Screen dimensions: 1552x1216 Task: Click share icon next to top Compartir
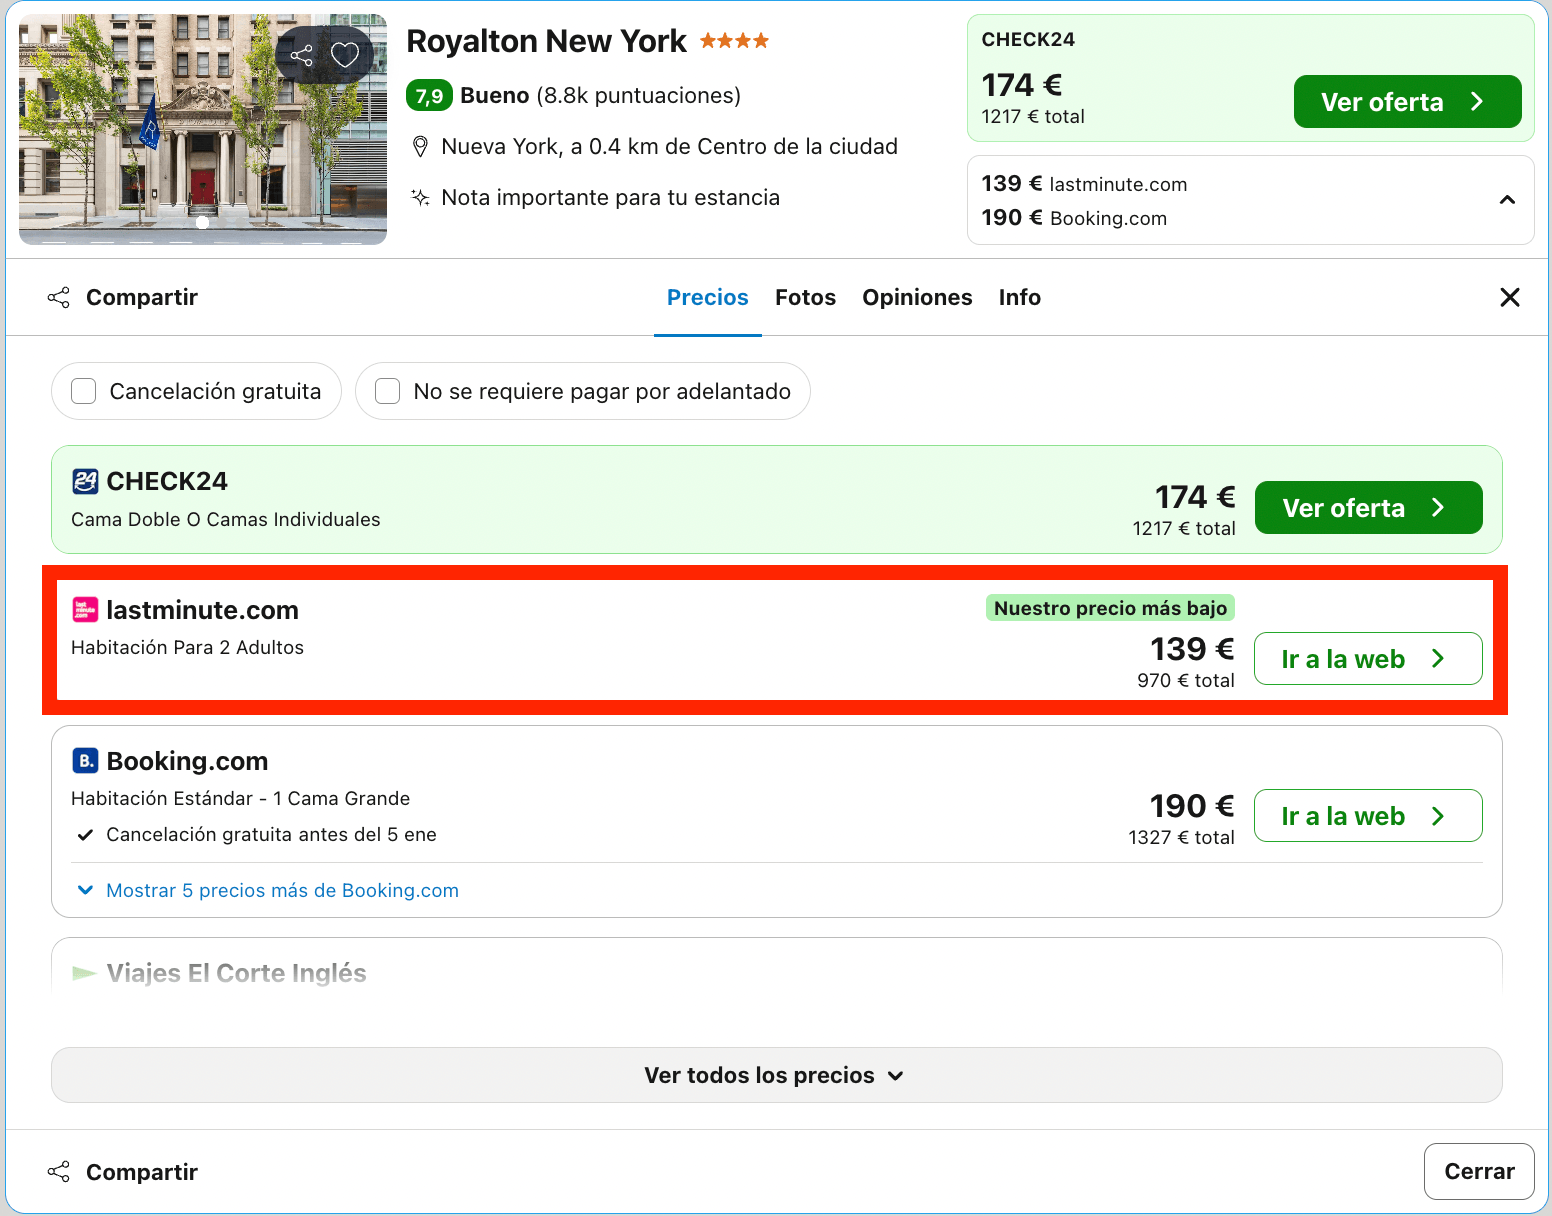pyautogui.click(x=59, y=297)
